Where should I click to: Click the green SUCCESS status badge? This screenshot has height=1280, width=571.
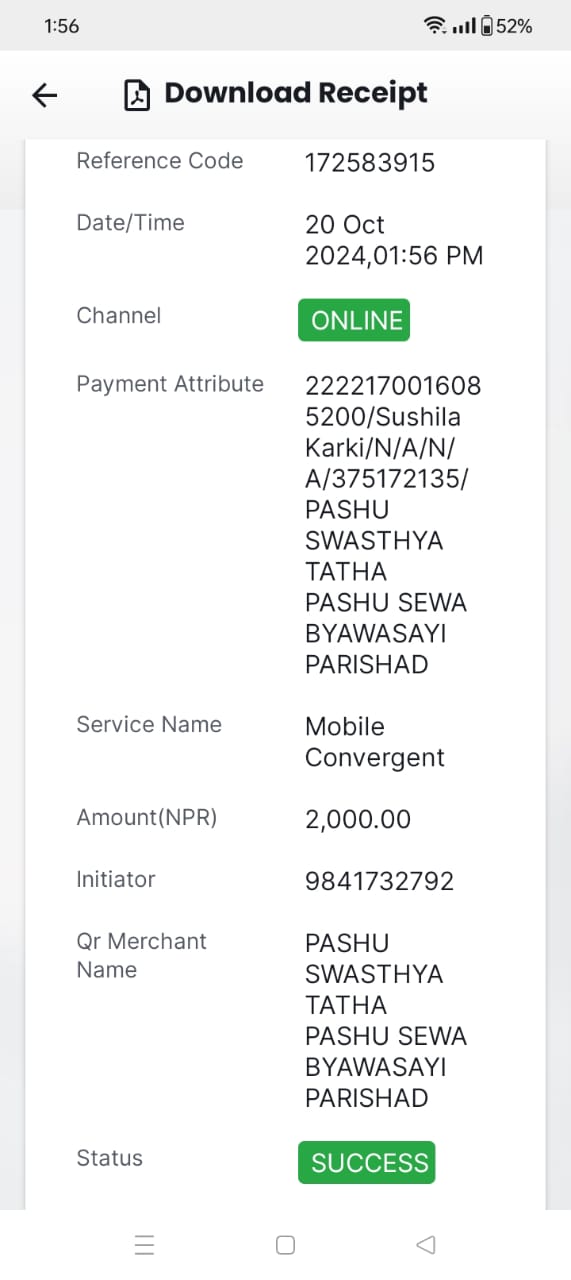pos(367,1162)
